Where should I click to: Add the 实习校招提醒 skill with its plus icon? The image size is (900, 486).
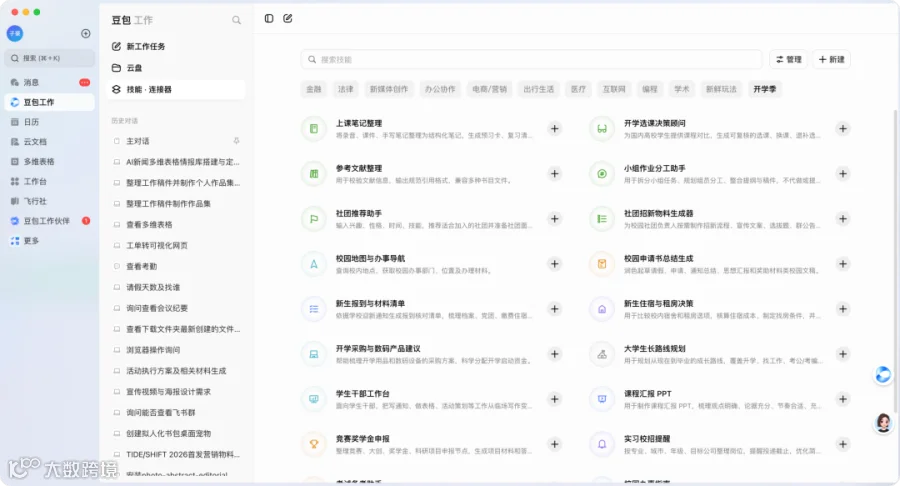843,444
